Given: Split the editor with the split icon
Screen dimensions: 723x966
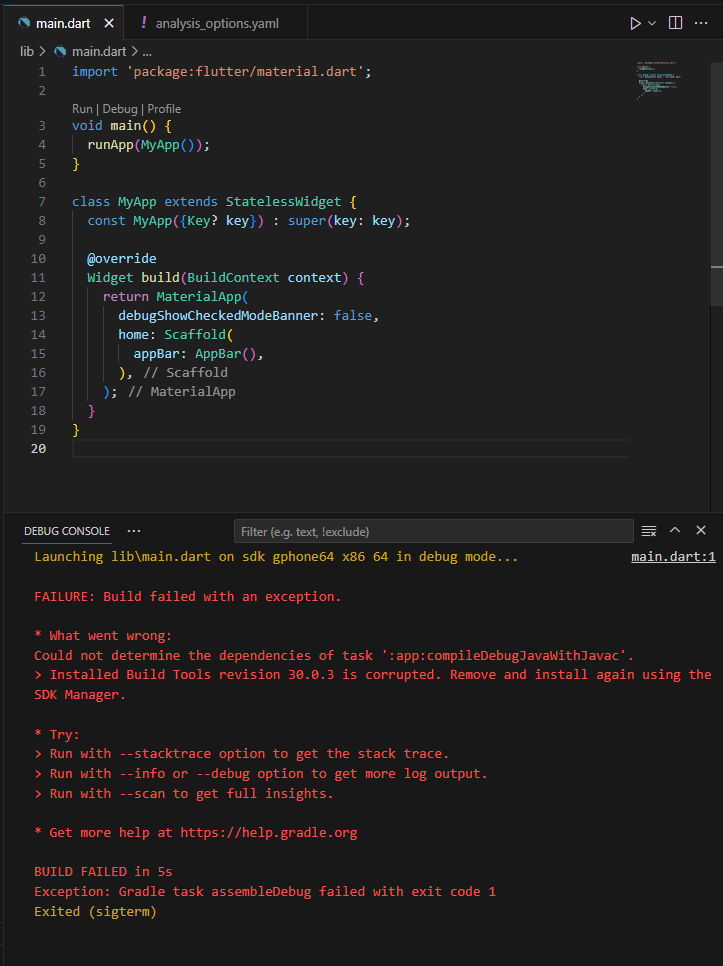Looking at the screenshot, I should pyautogui.click(x=676, y=23).
